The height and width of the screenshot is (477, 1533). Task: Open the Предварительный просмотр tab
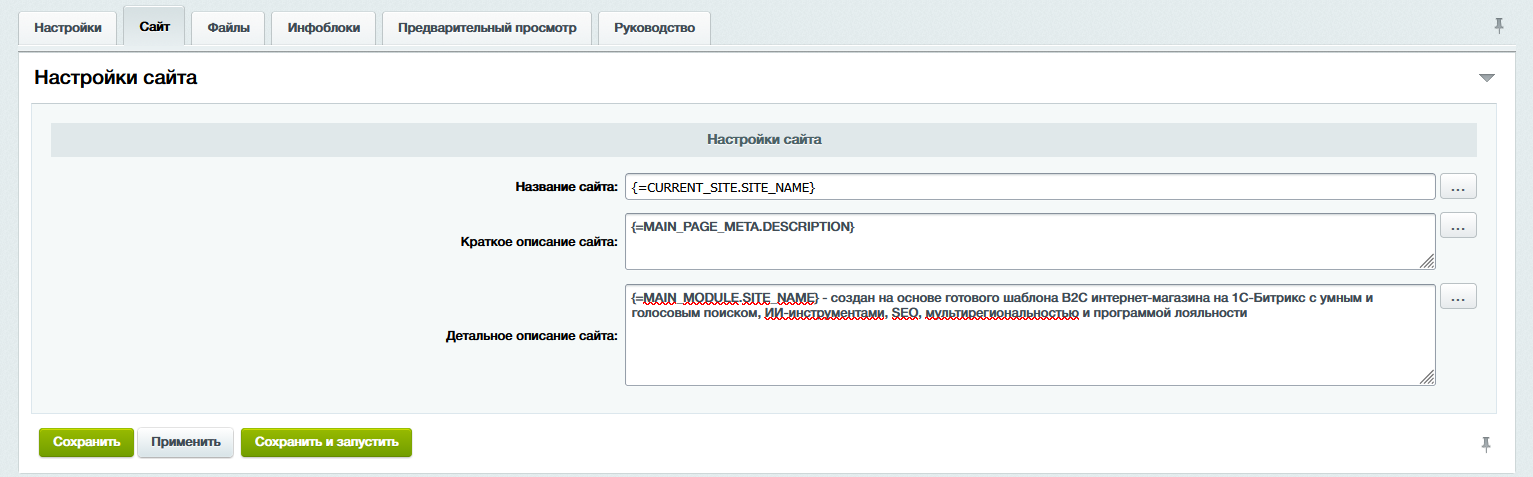tap(487, 28)
